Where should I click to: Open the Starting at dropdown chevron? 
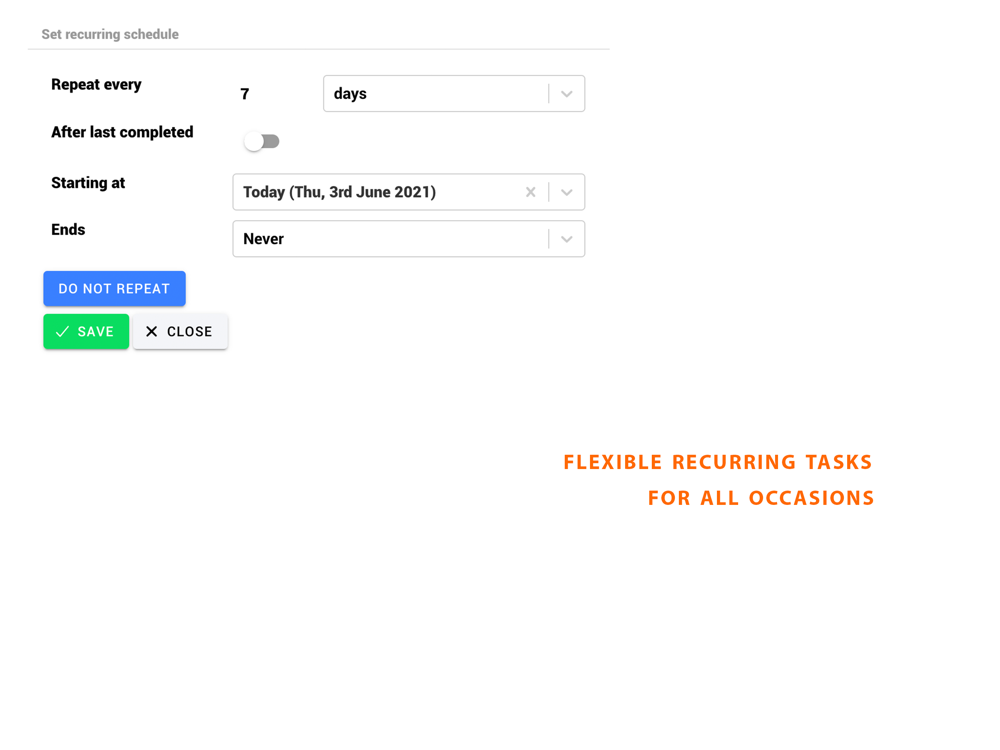pos(566,192)
